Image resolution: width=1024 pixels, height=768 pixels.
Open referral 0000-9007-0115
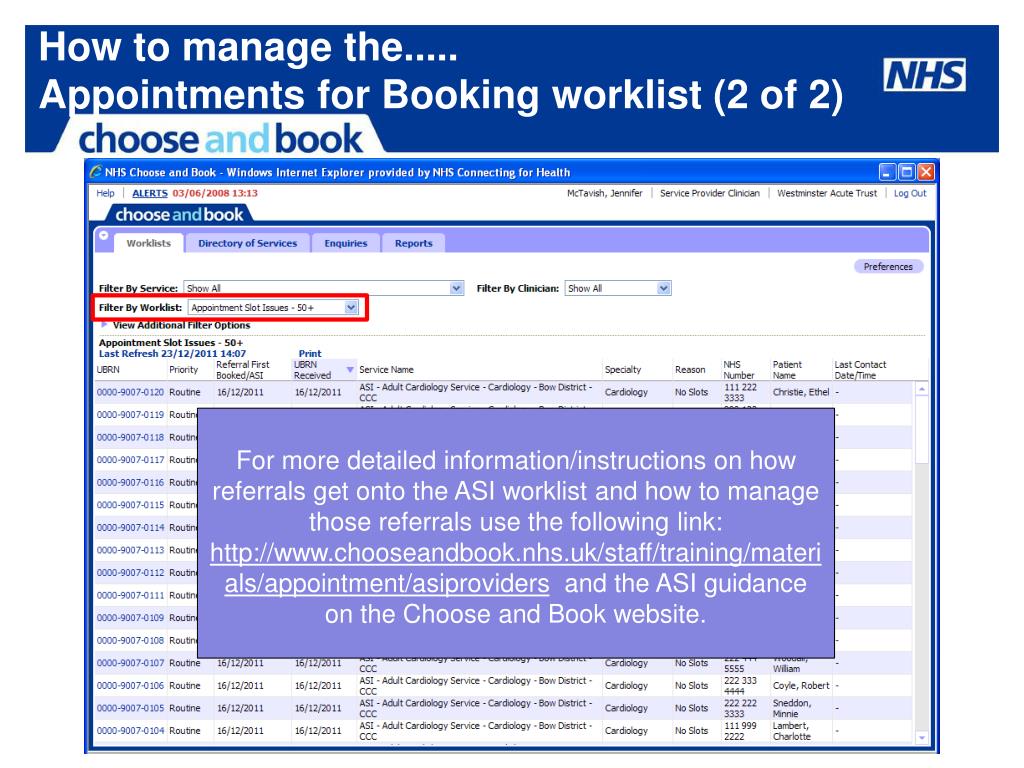[x=130, y=505]
